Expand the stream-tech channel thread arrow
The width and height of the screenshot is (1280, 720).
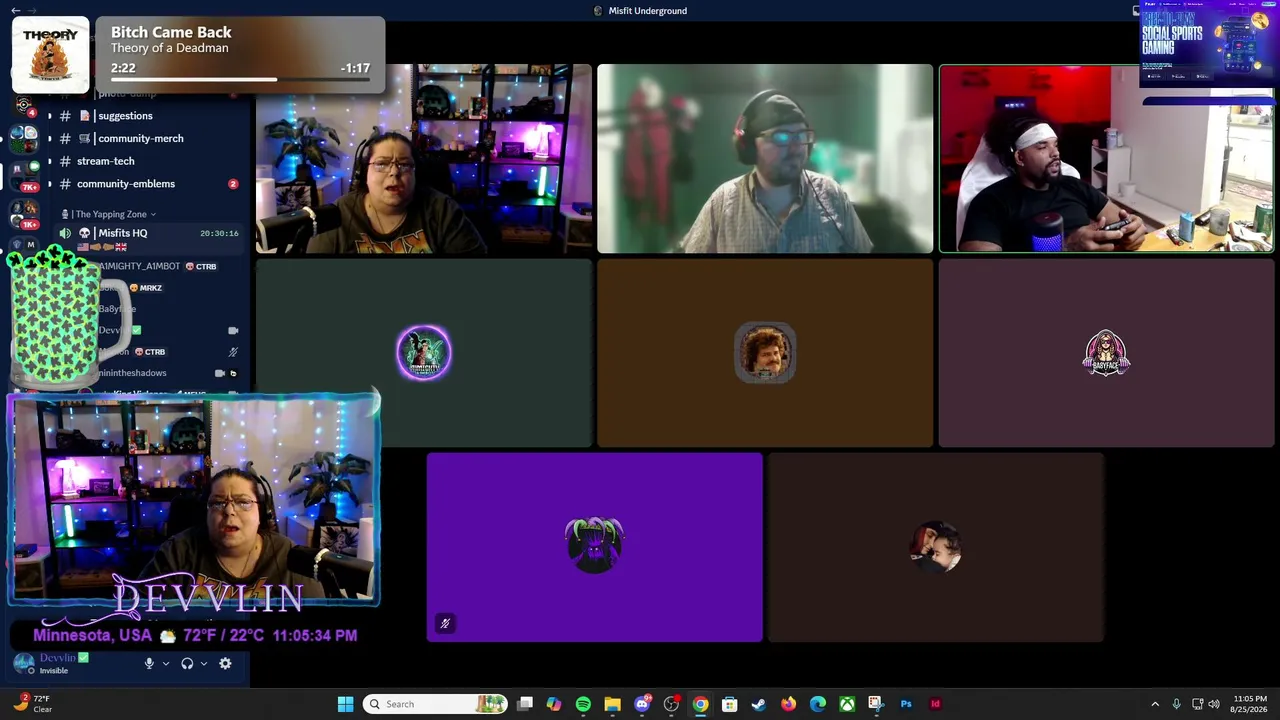pyautogui.click(x=50, y=161)
